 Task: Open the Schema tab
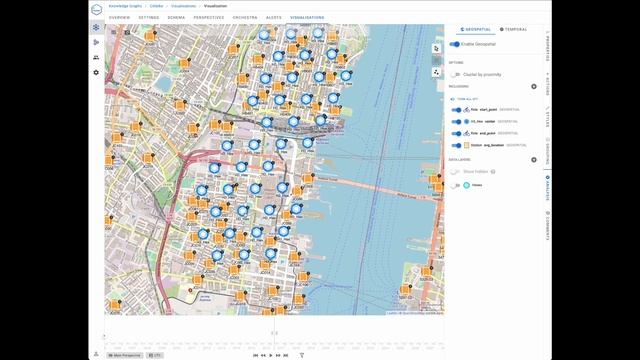click(176, 18)
